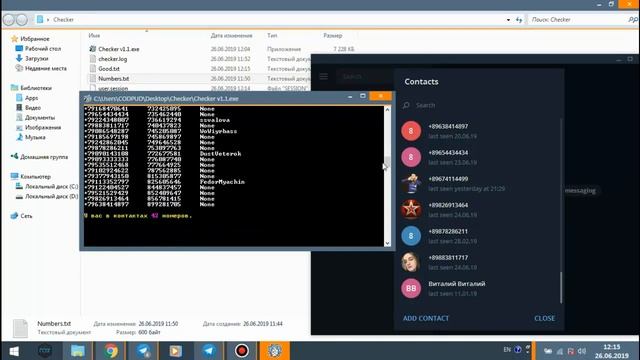The height and width of the screenshot is (360, 640).
Task: Click the console window title bar icon
Action: (88, 98)
